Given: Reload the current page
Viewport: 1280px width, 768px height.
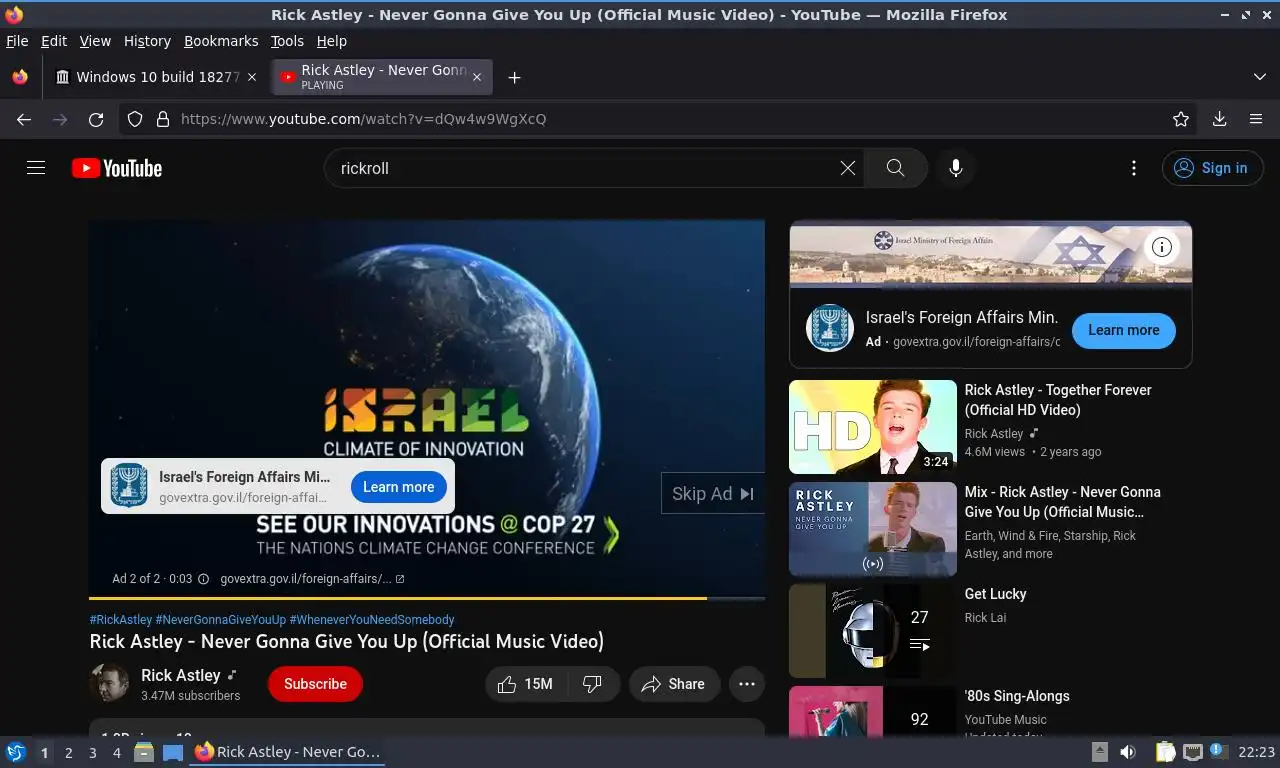Looking at the screenshot, I should (x=96, y=119).
